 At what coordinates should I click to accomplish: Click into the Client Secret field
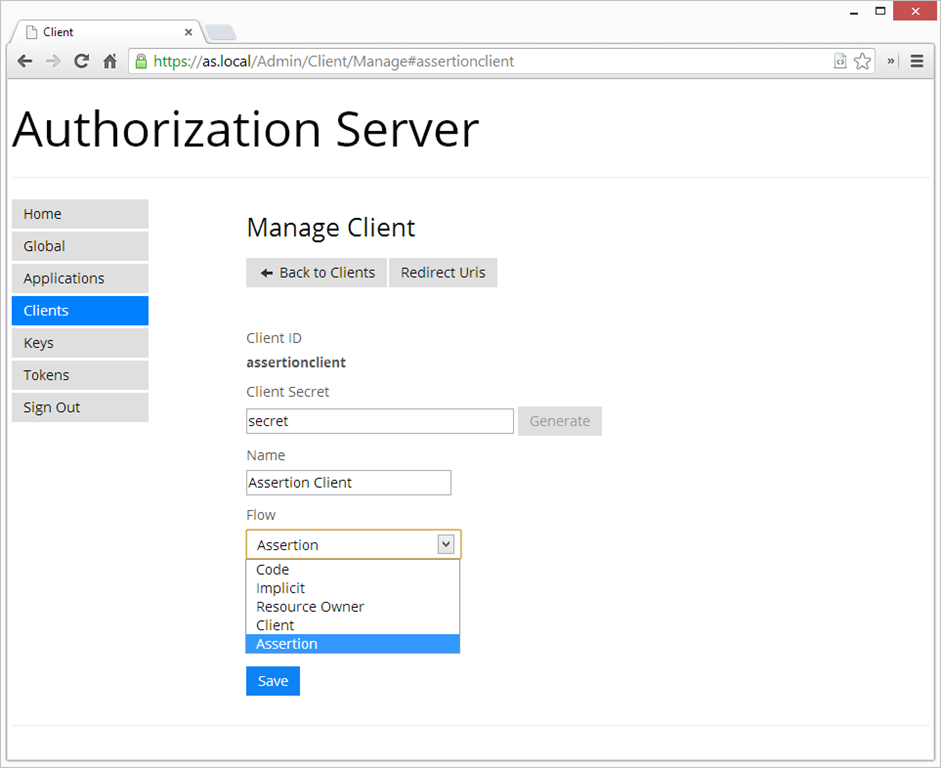380,421
